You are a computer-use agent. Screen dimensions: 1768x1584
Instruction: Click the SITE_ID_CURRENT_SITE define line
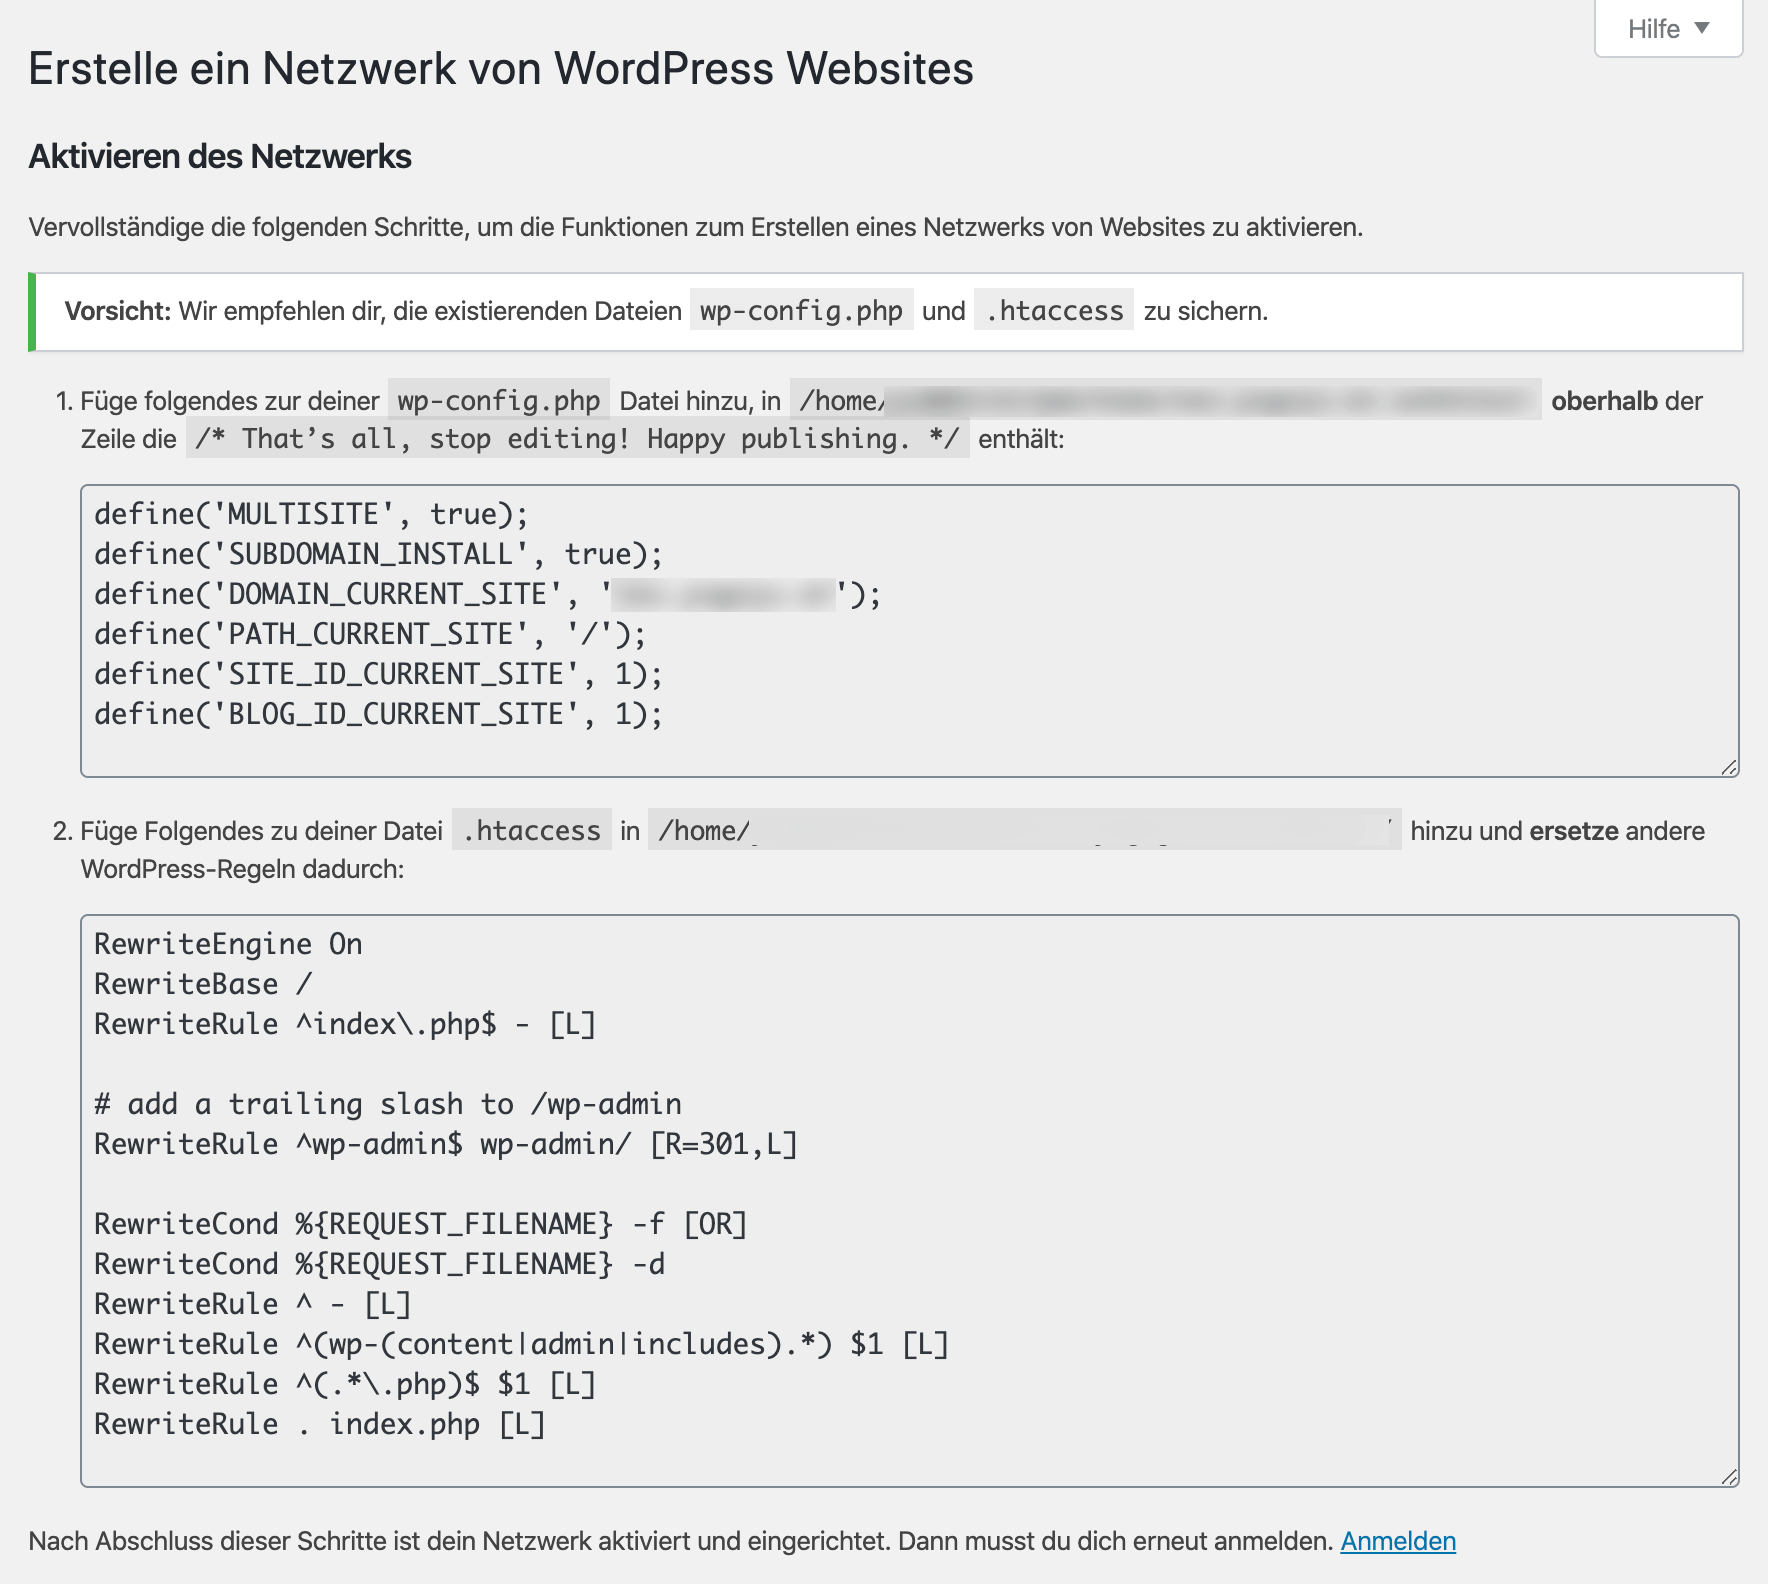coord(378,674)
